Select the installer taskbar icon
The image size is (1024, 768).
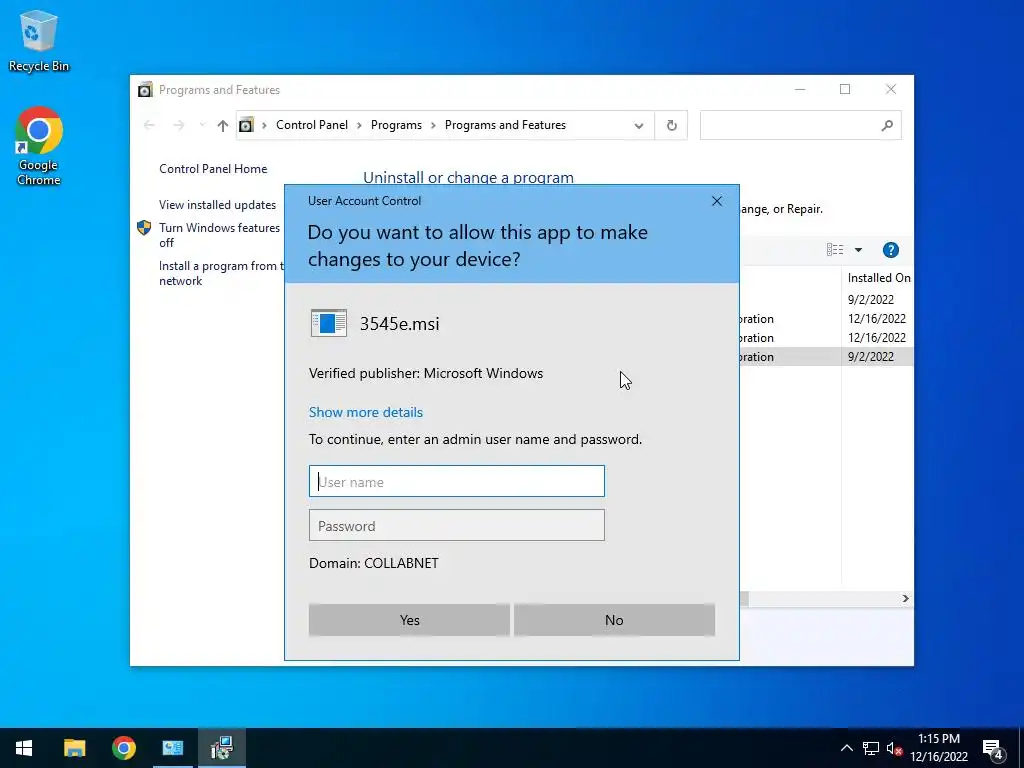point(222,748)
